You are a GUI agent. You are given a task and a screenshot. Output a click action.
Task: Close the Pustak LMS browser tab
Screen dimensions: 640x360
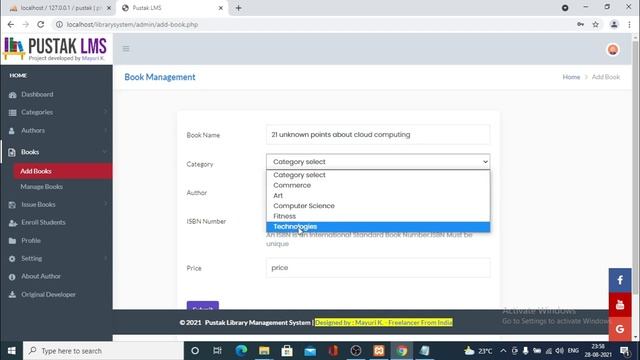(220, 8)
